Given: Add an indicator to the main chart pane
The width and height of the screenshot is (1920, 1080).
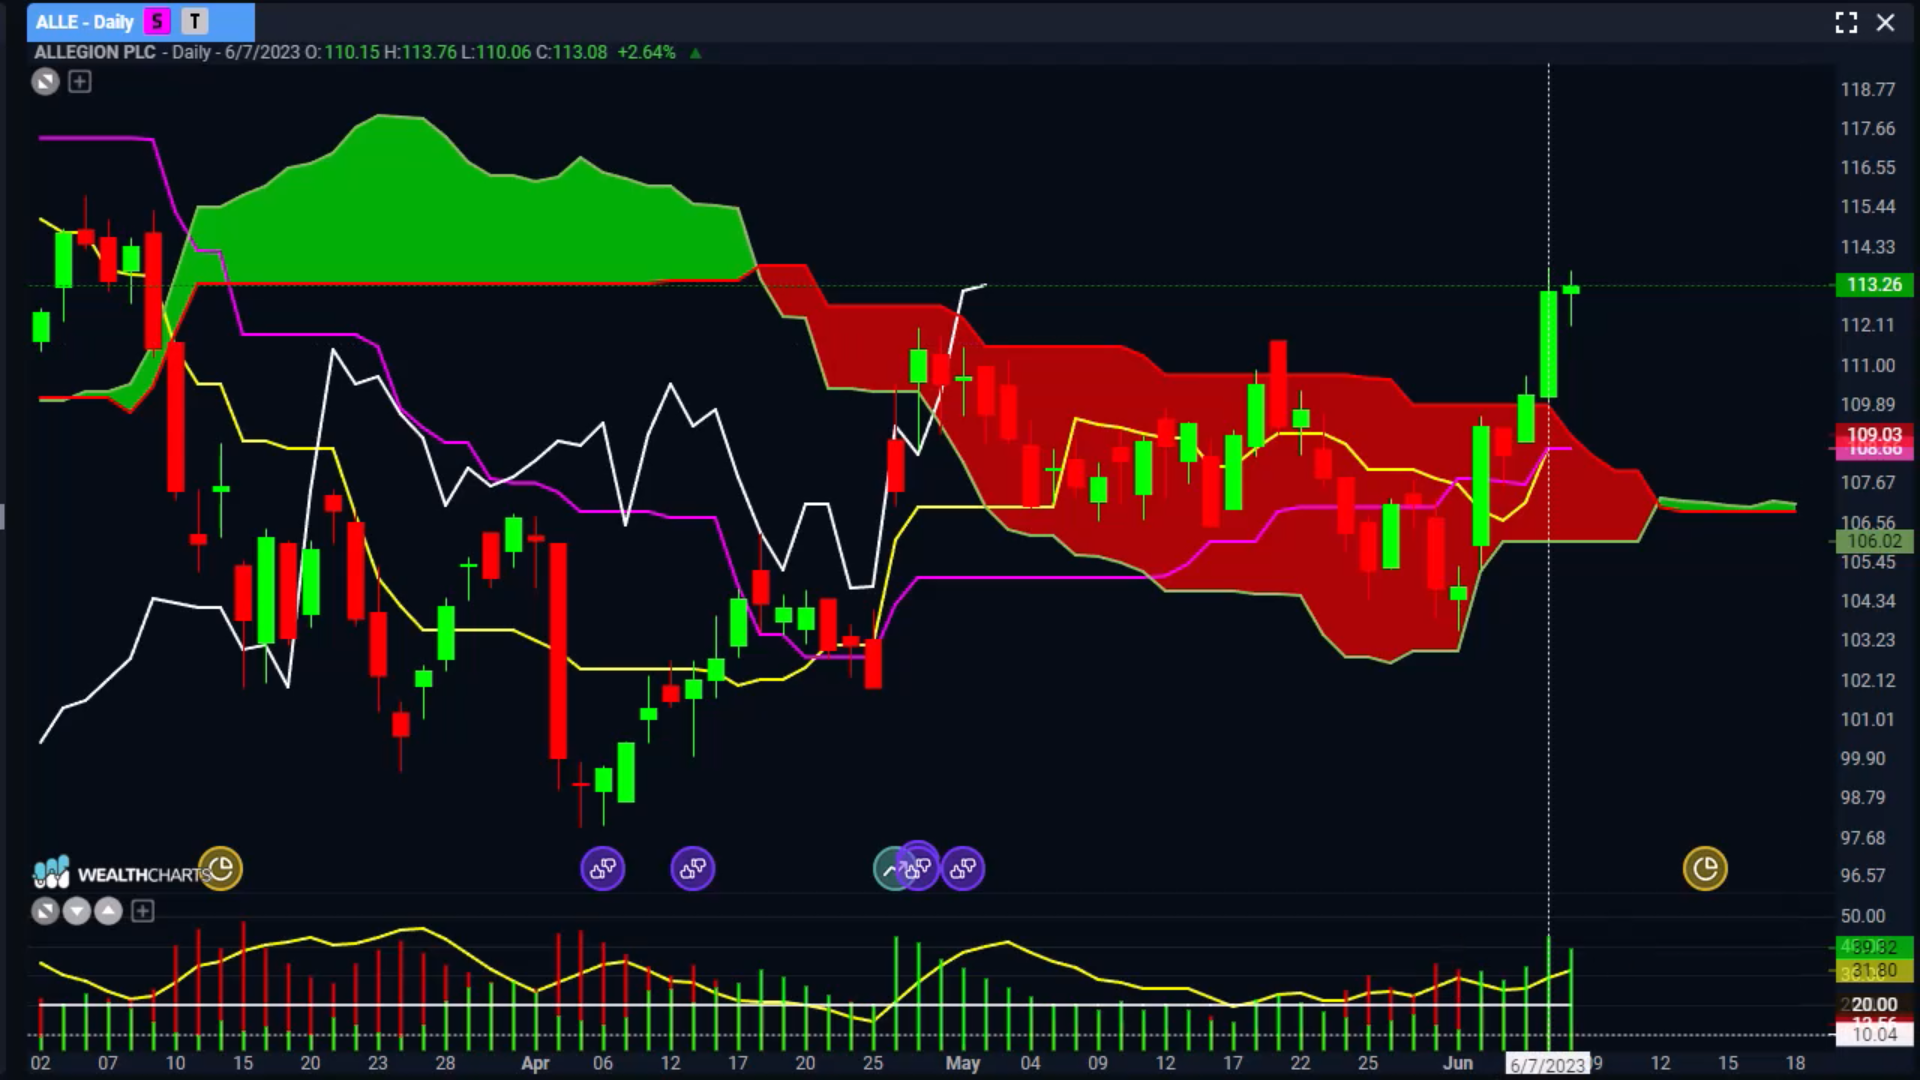Looking at the screenshot, I should [80, 82].
